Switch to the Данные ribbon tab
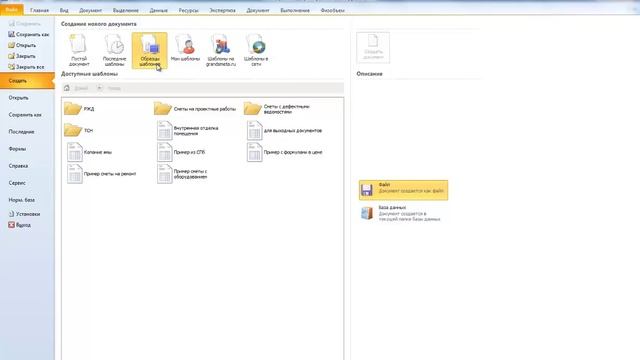Image resolution: width=640 pixels, height=360 pixels. 158,10
